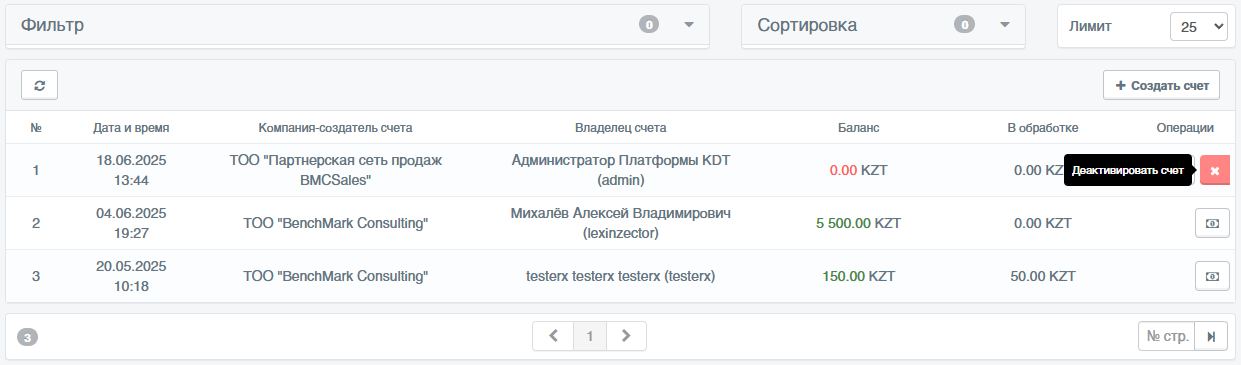The height and width of the screenshot is (365, 1241).
Task: Click the refresh table icon button
Action: (39, 85)
